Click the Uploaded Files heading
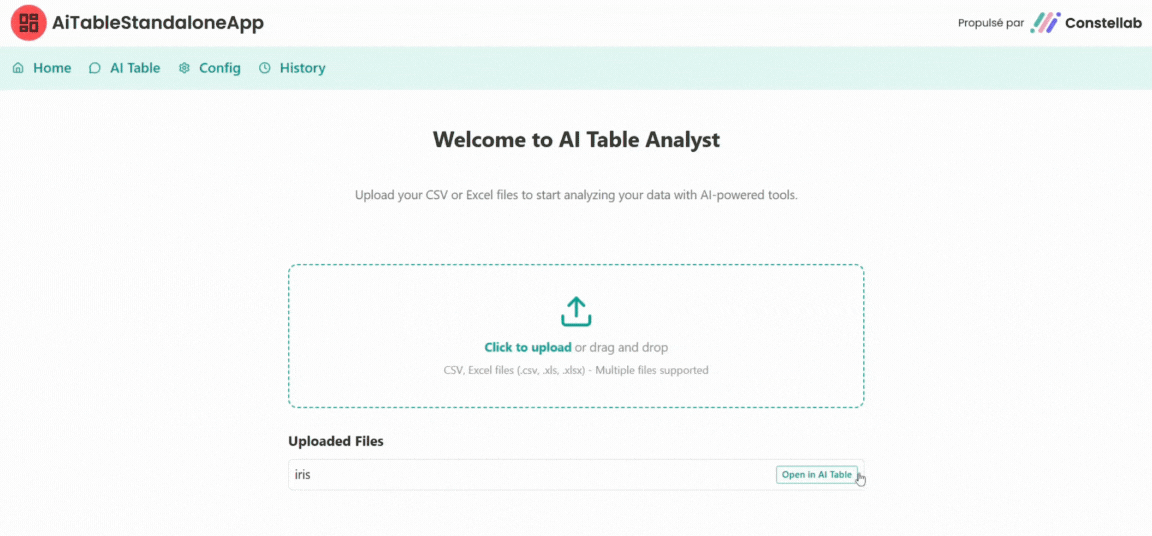This screenshot has height=536, width=1152. (336, 441)
